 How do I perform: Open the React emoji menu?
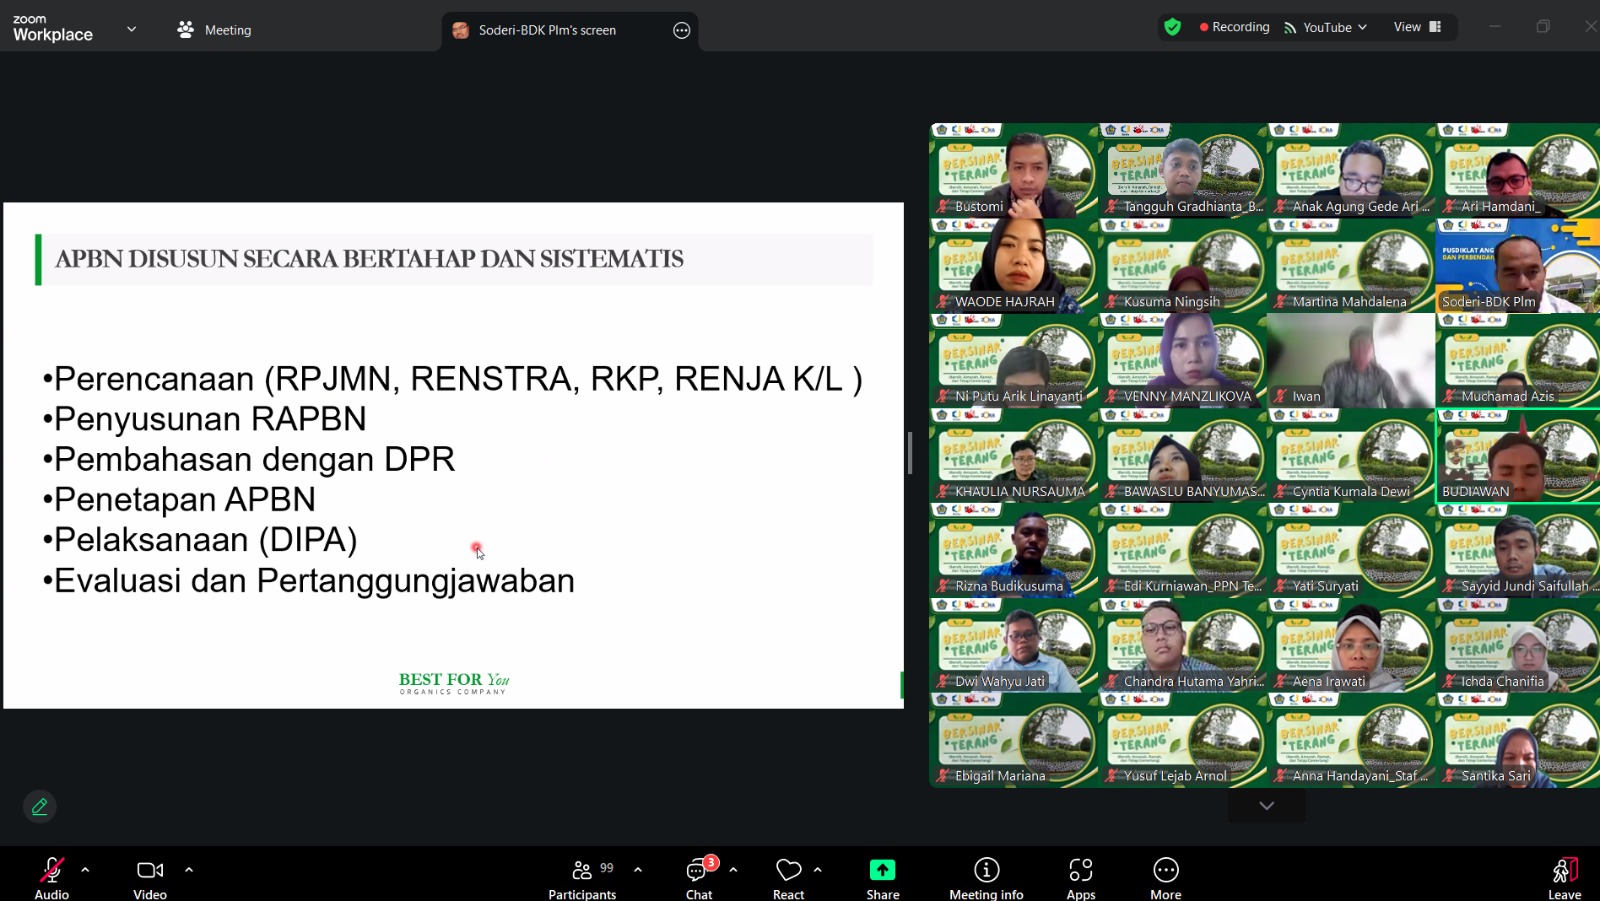point(788,878)
